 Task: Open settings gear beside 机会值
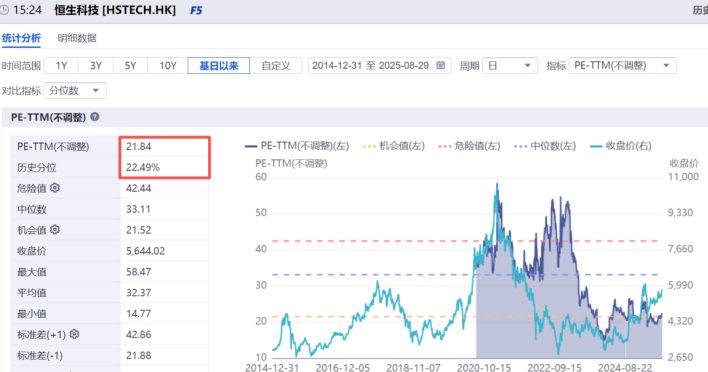coord(55,230)
